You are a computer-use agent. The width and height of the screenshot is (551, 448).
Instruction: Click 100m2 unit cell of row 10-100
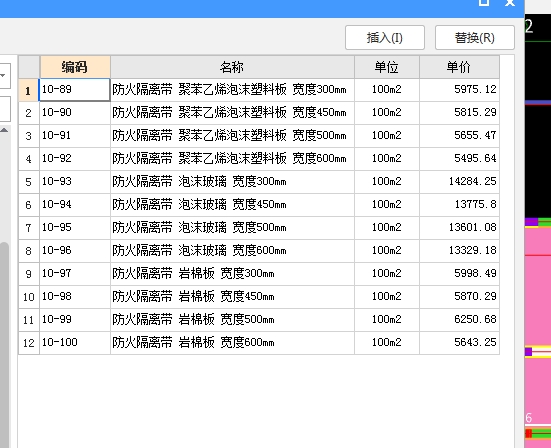[x=387, y=343]
